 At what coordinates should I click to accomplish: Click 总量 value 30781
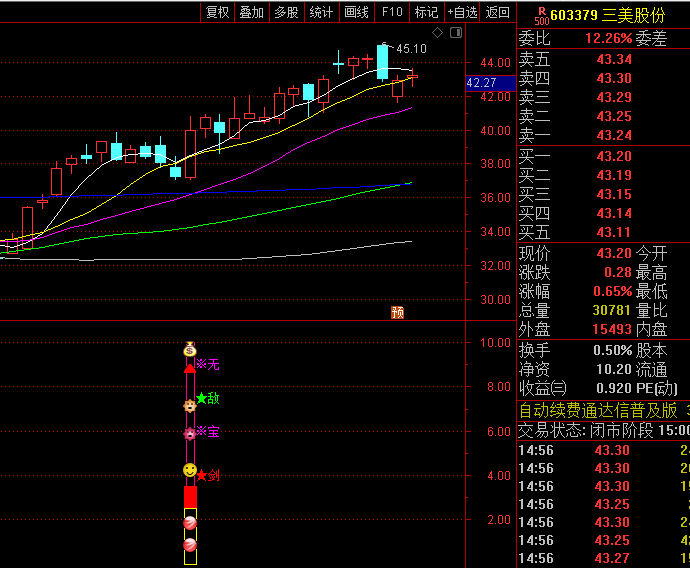(612, 310)
